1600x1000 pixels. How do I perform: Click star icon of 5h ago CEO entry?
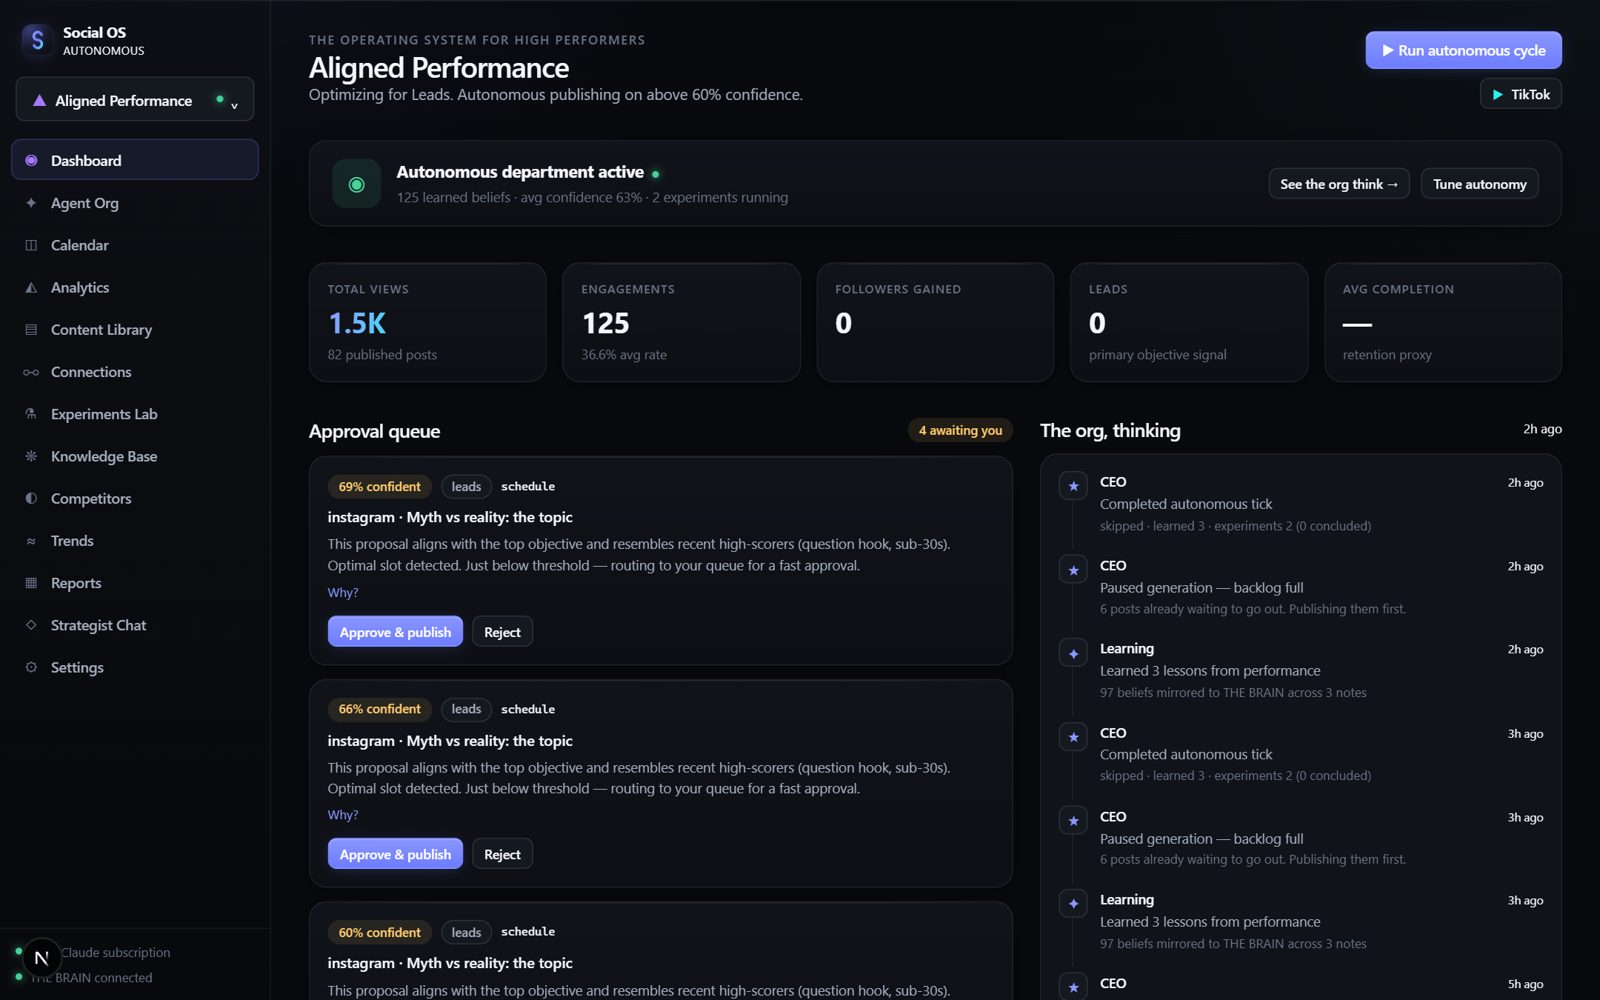coord(1073,986)
